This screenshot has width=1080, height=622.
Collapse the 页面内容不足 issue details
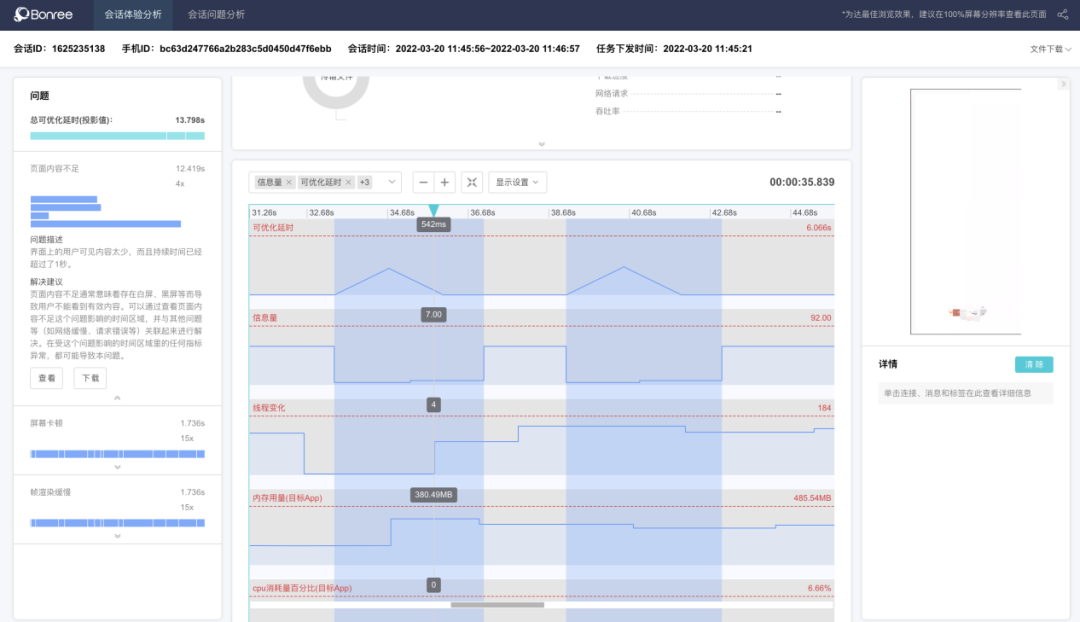click(117, 398)
